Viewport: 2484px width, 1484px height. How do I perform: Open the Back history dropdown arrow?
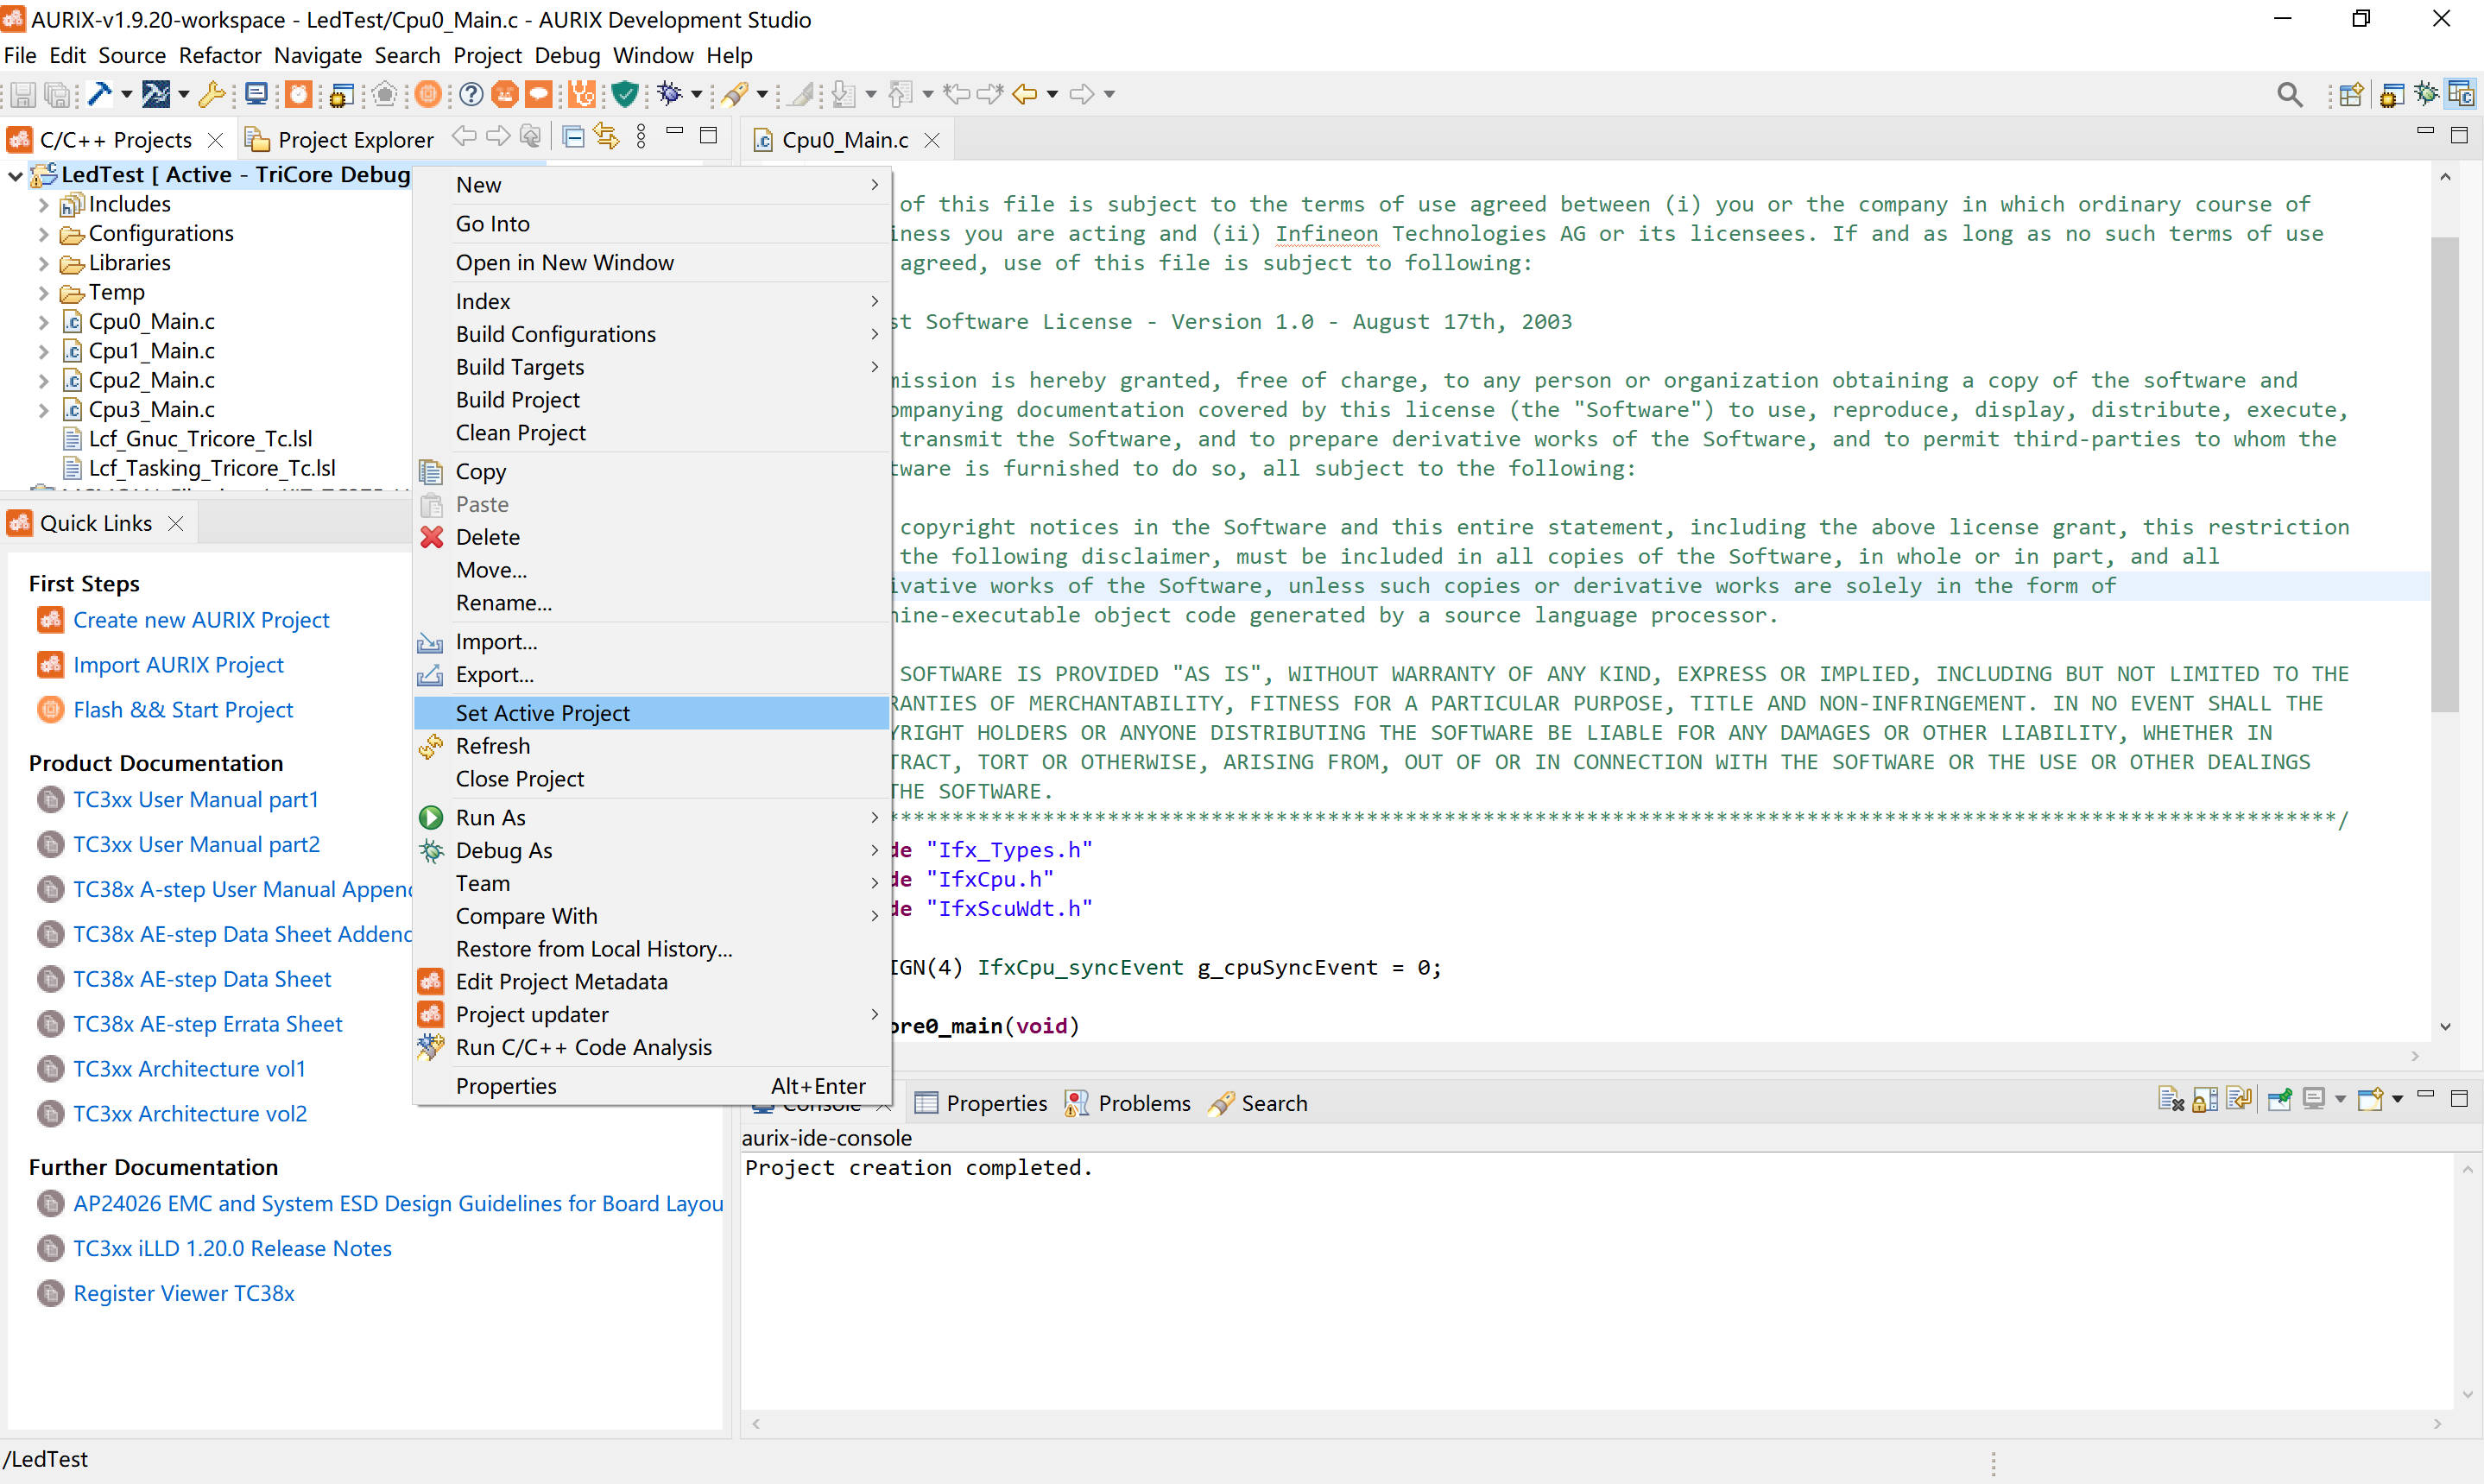(x=1052, y=94)
